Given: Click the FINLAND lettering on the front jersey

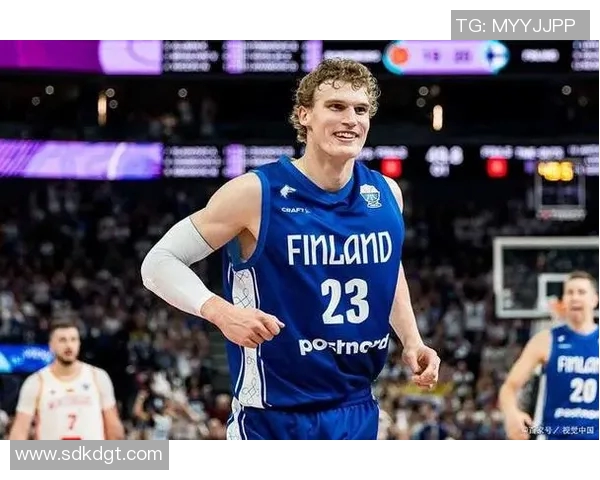Looking at the screenshot, I should click(x=339, y=248).
